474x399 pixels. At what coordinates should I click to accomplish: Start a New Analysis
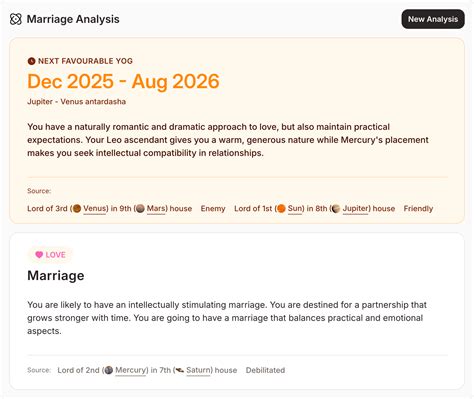point(433,19)
